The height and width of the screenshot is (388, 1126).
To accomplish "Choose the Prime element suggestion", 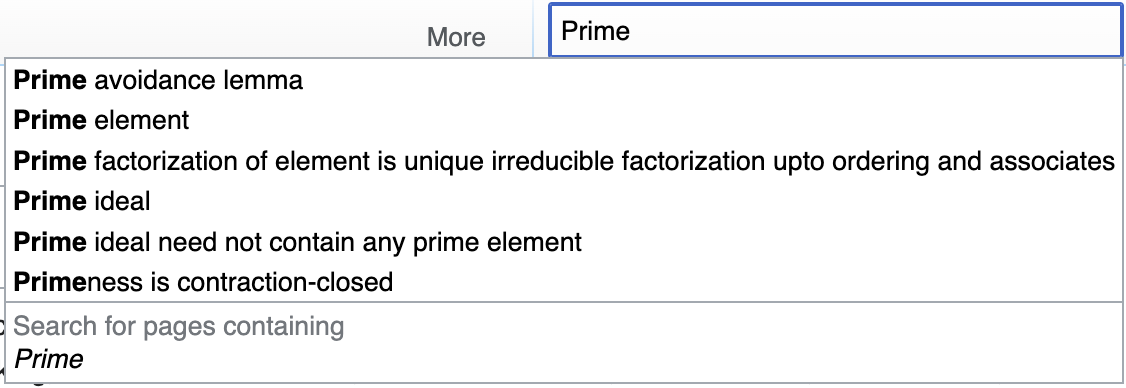I will (x=564, y=120).
